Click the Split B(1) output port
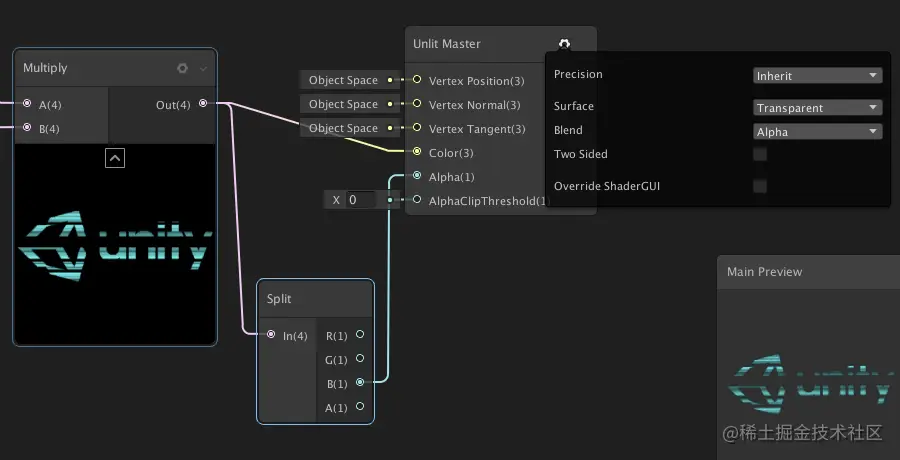900x460 pixels. tap(360, 382)
